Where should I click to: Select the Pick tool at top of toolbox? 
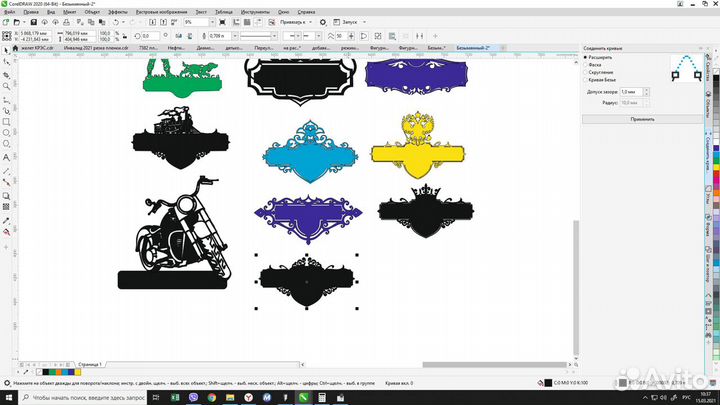coord(7,48)
